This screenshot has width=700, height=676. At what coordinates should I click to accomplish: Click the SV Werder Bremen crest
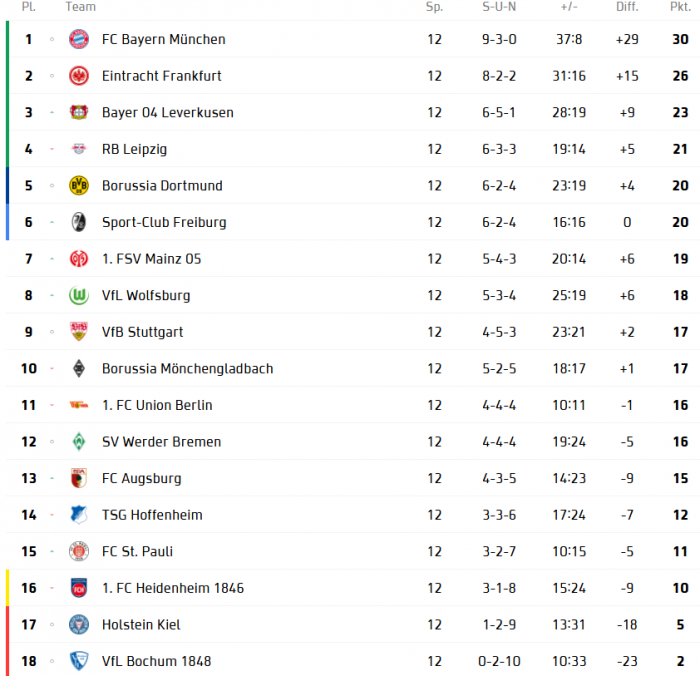click(x=79, y=442)
